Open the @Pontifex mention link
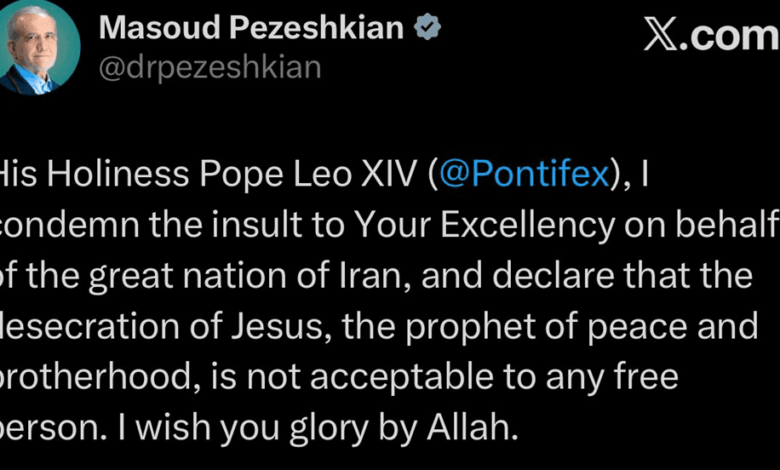Image resolution: width=780 pixels, height=470 pixels. [524, 175]
